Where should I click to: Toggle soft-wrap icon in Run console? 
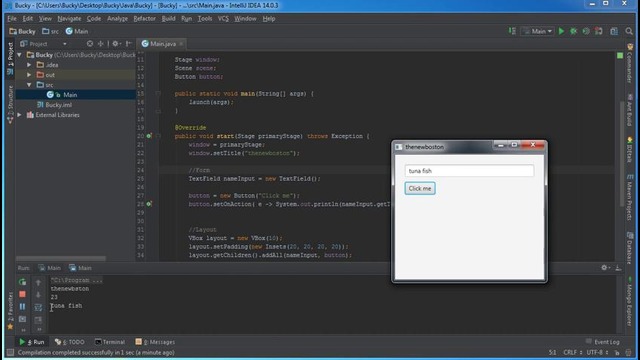[38, 307]
